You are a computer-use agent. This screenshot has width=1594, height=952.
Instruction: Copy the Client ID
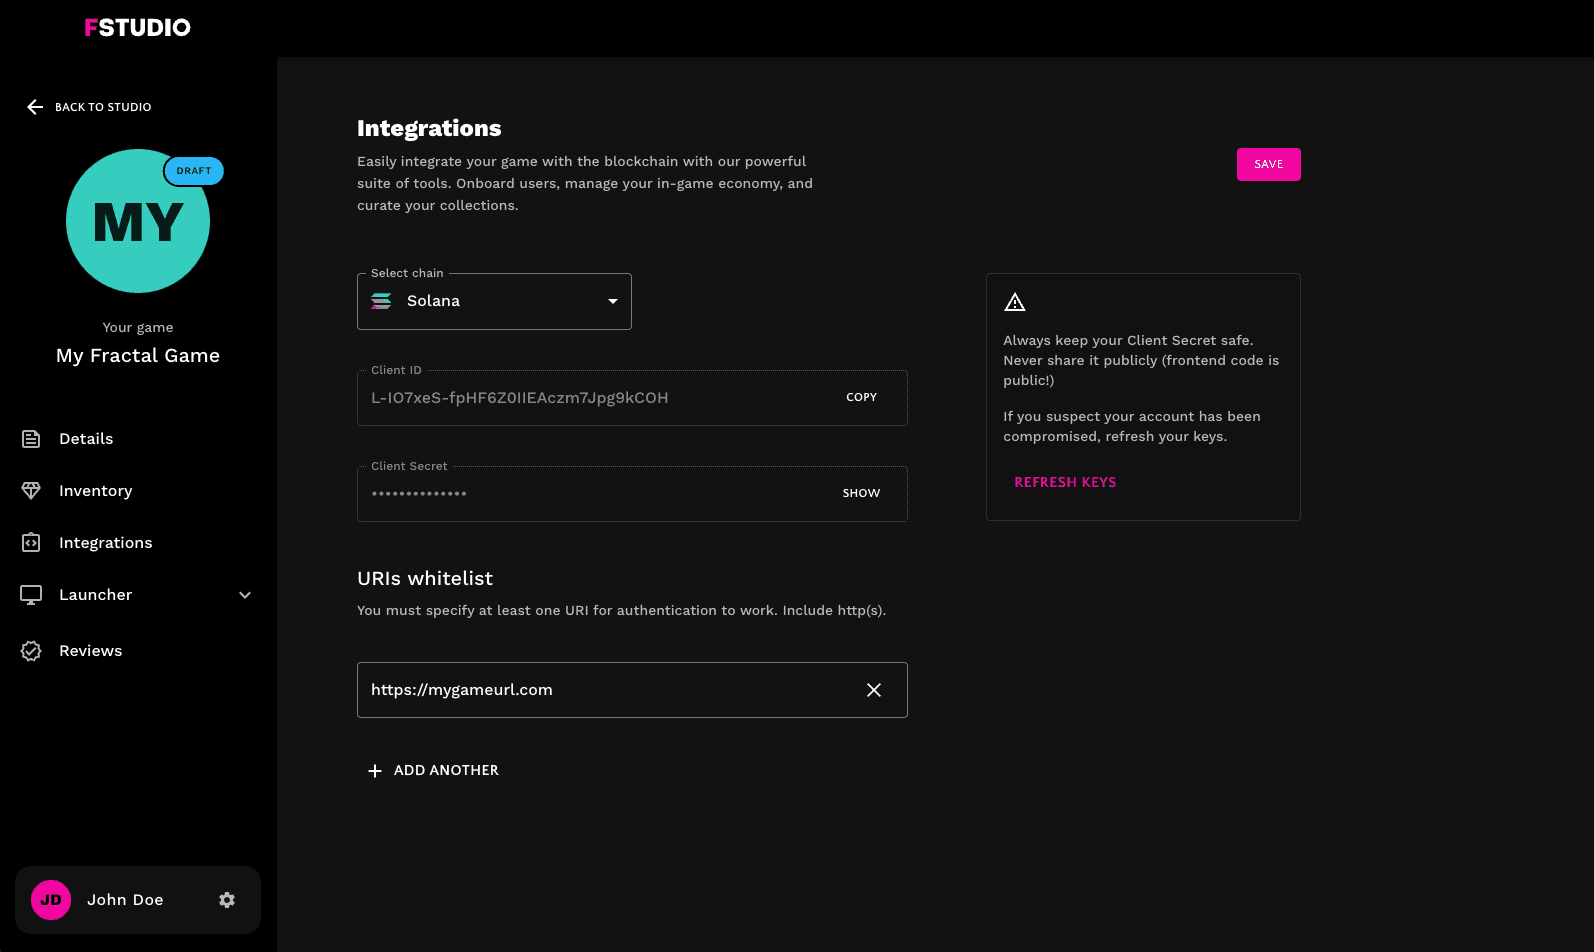[x=861, y=397]
